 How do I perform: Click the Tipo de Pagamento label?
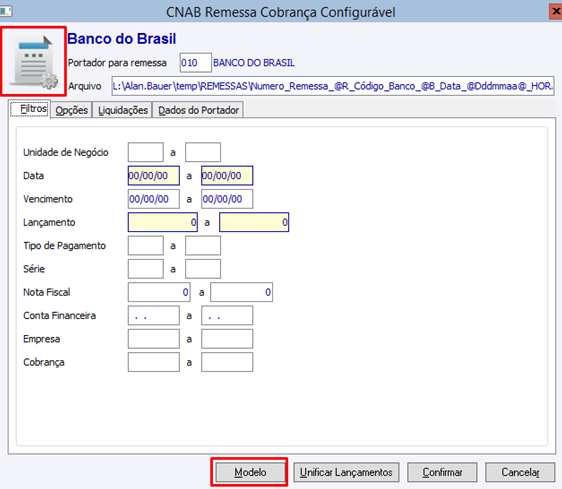tap(65, 246)
